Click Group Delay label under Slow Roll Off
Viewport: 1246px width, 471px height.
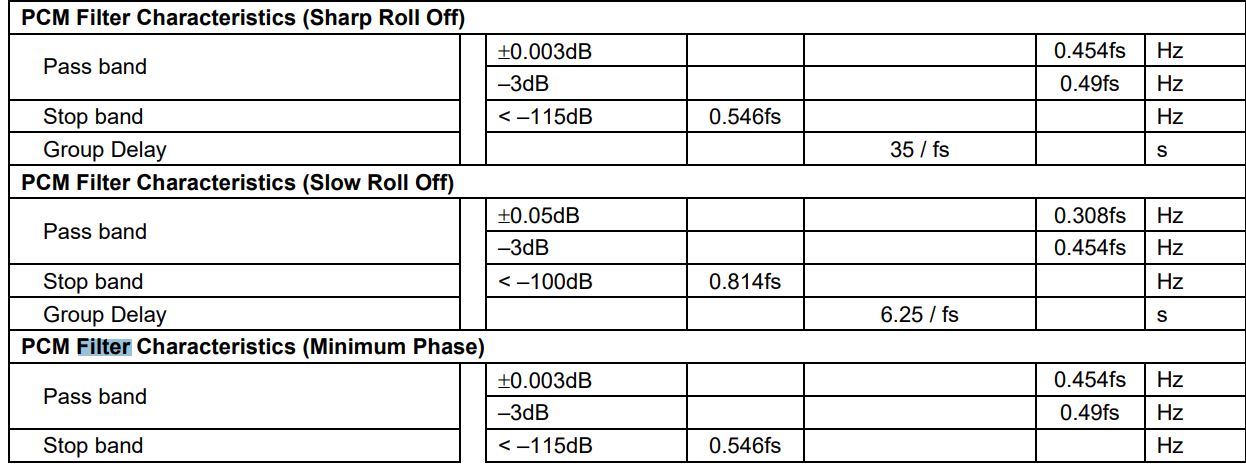point(105,315)
